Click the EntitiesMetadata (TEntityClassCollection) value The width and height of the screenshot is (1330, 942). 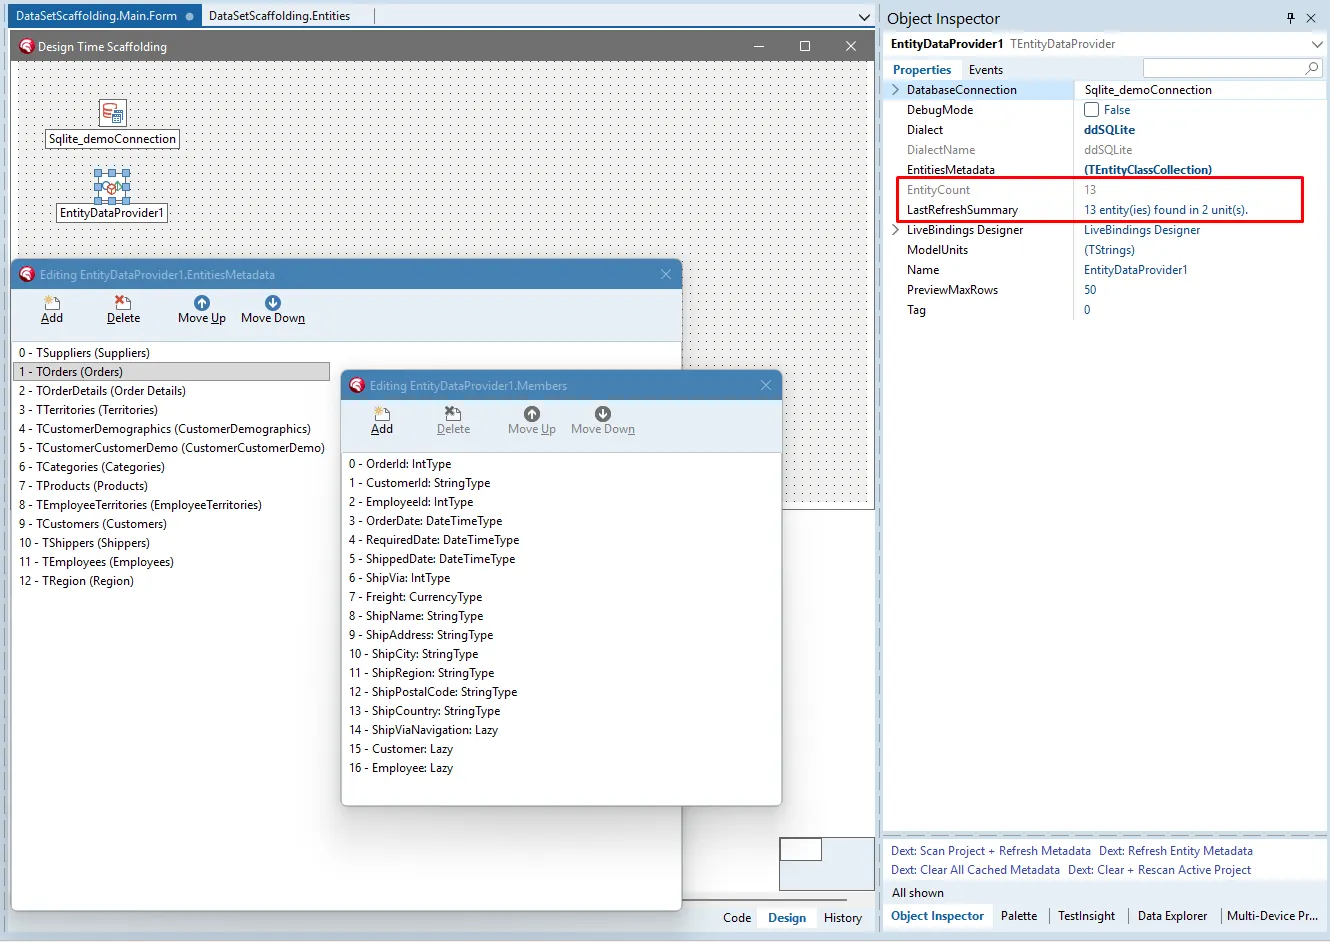tap(1148, 170)
